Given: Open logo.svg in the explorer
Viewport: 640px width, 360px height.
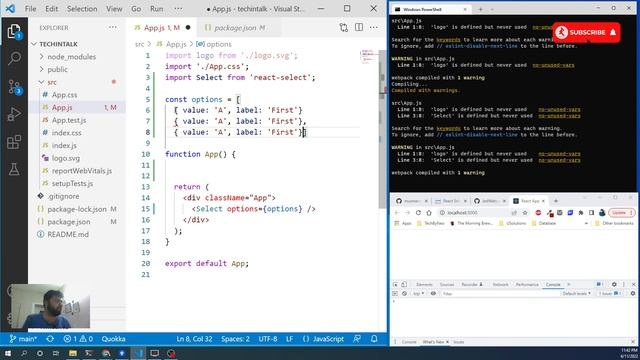Looking at the screenshot, I should click(66, 158).
